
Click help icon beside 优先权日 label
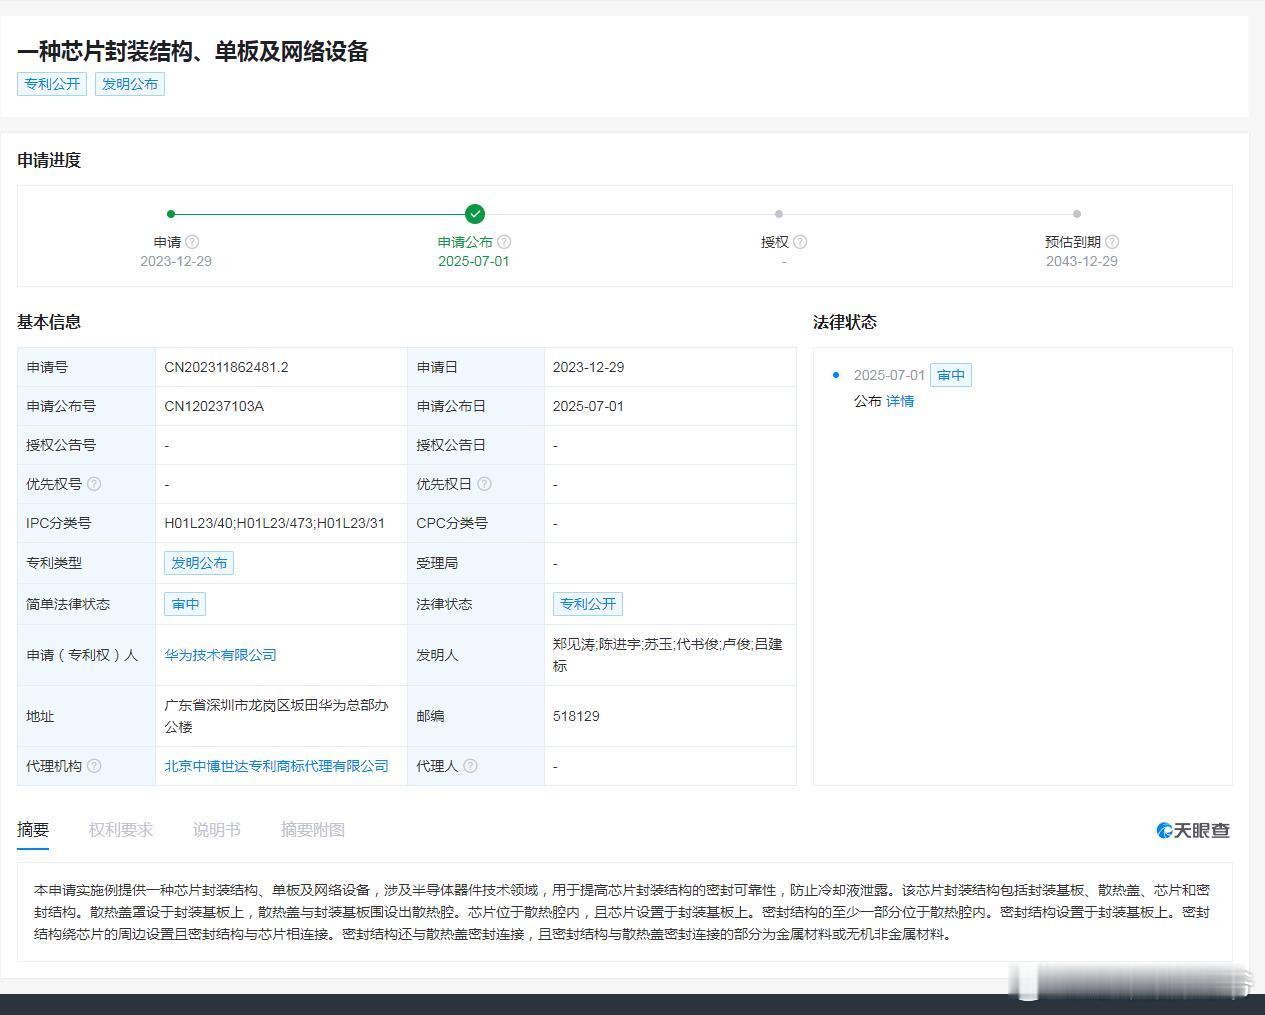484,484
